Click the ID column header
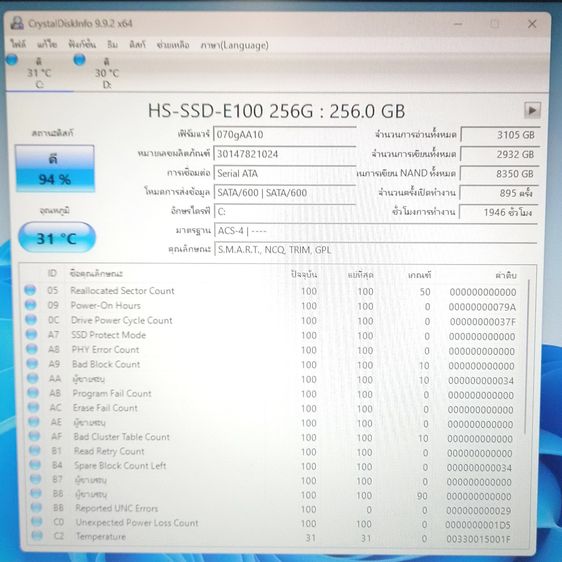 (x=52, y=273)
